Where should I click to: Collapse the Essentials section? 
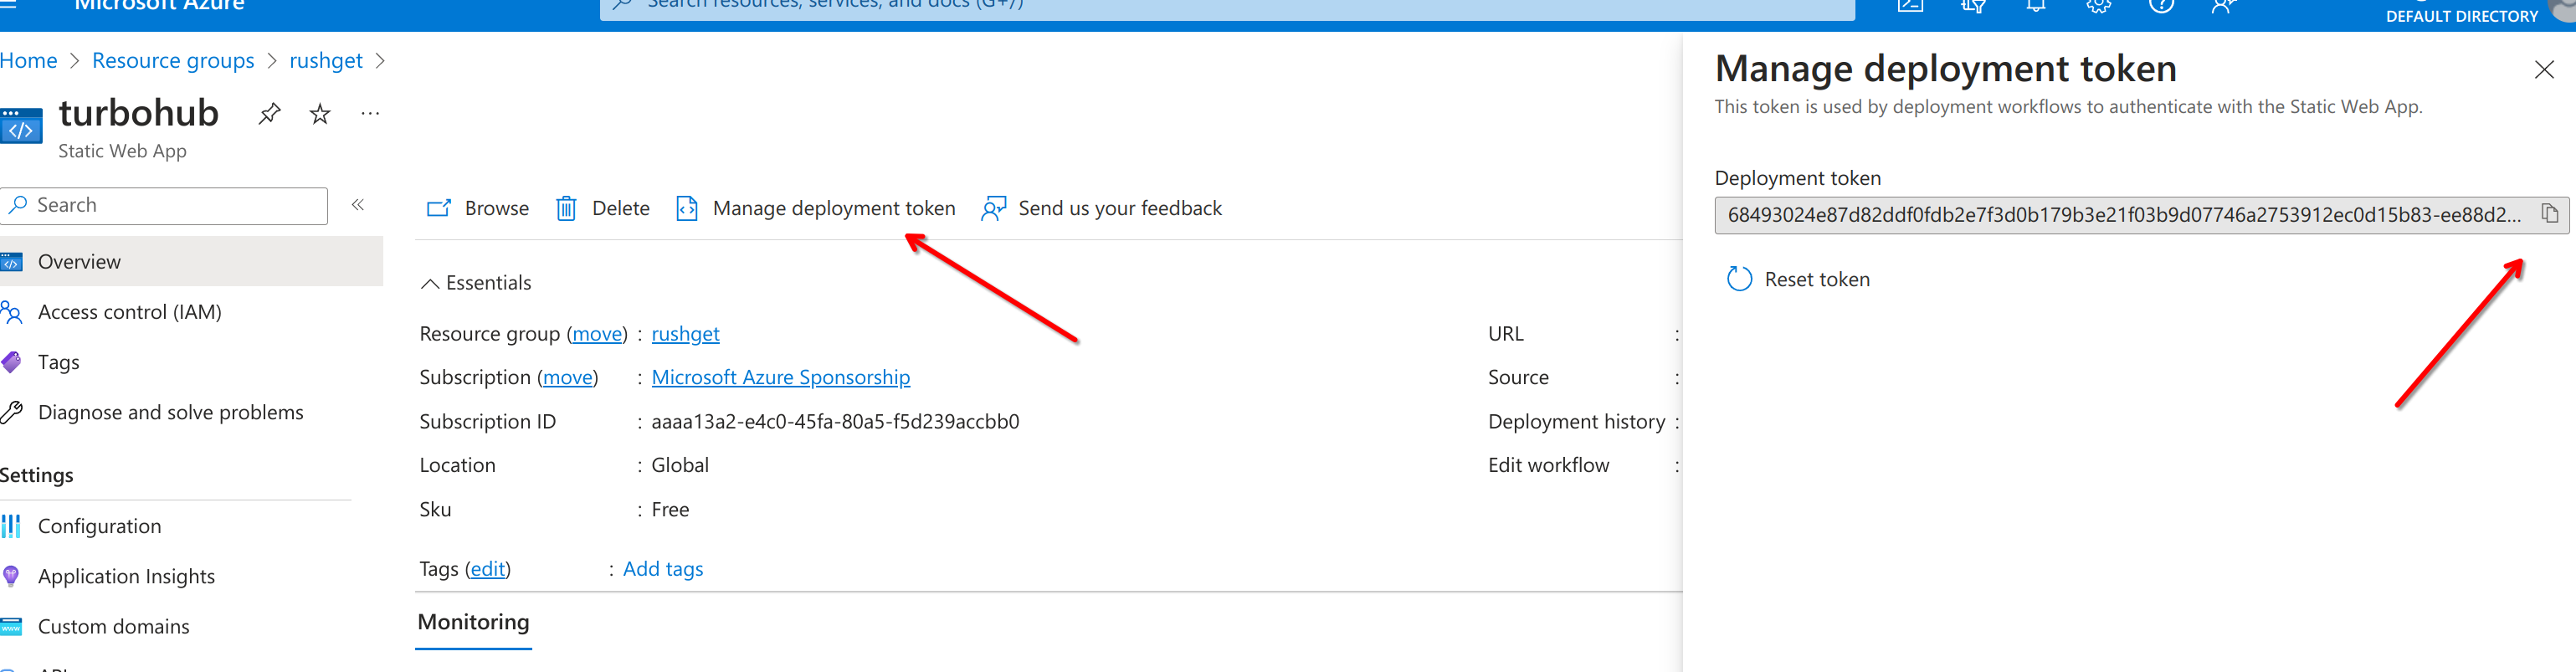tap(476, 283)
